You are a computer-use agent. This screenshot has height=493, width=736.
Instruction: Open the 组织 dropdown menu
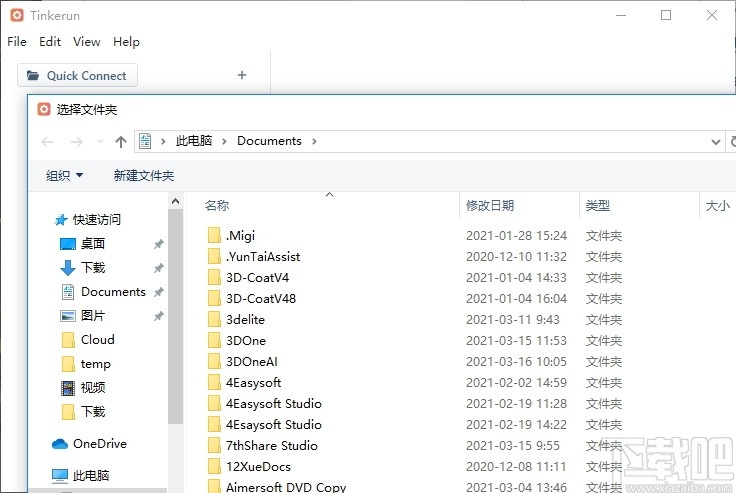pos(64,176)
